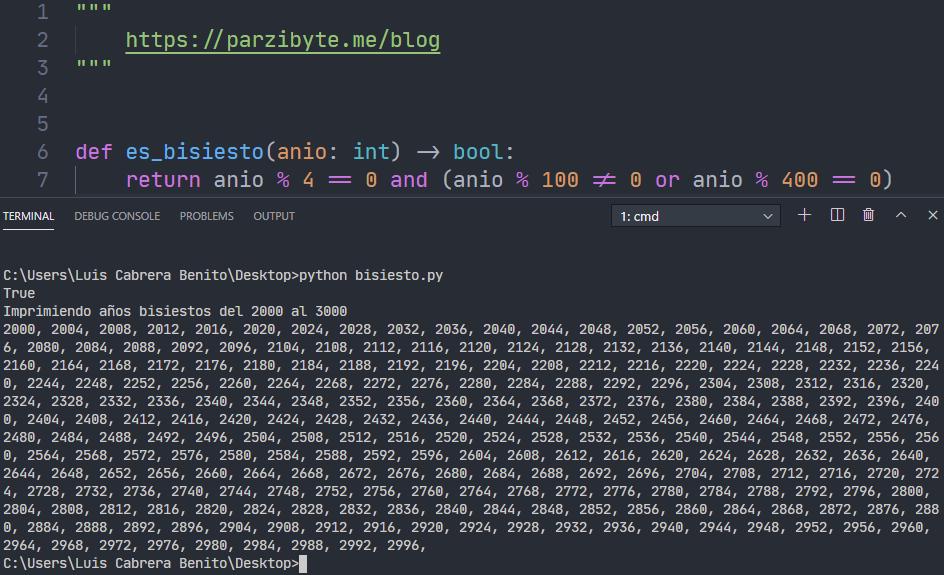Create a new terminal with plus icon
944x575 pixels.
coord(804,215)
